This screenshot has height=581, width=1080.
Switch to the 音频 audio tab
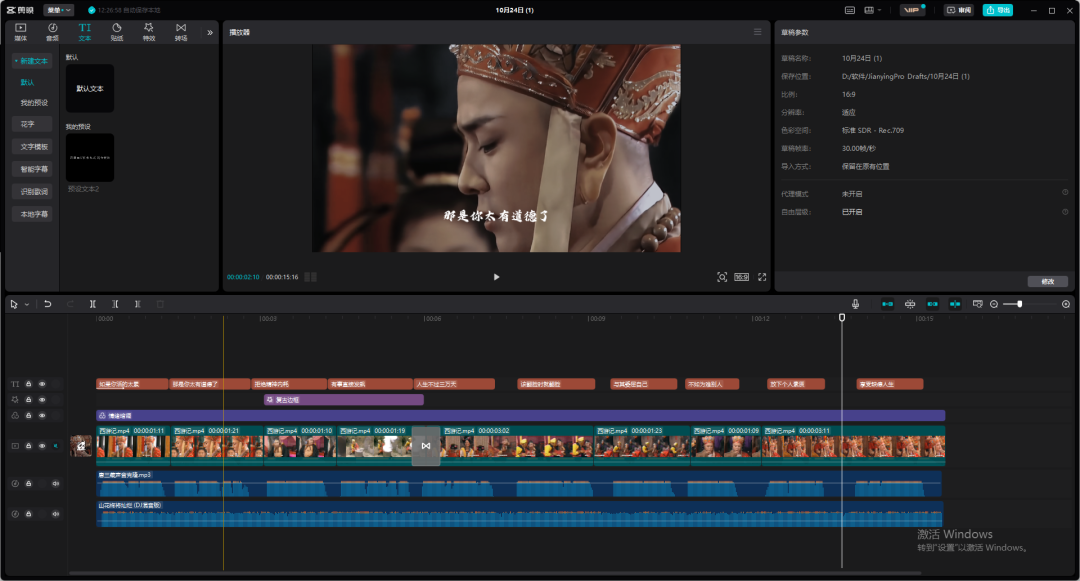(x=52, y=32)
